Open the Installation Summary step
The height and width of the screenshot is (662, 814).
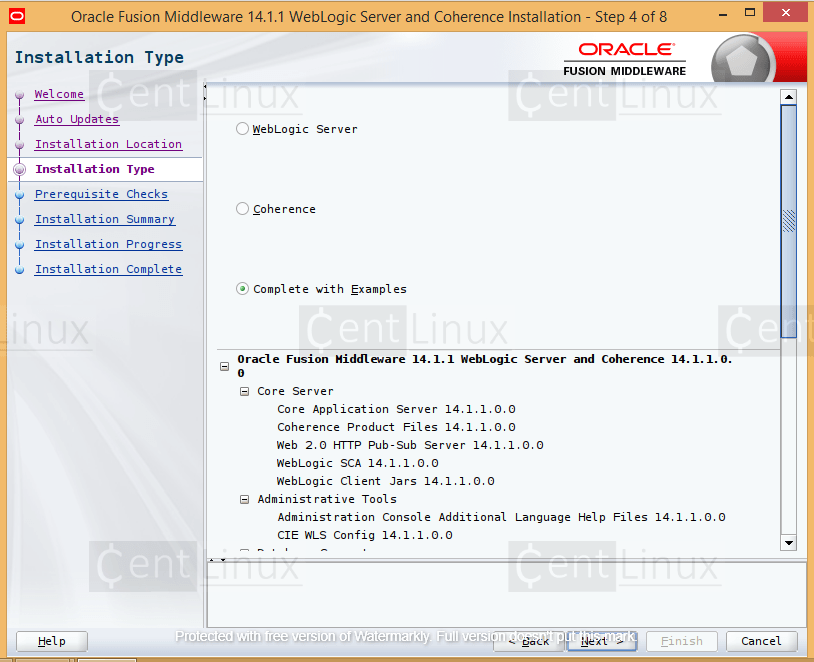coord(105,219)
